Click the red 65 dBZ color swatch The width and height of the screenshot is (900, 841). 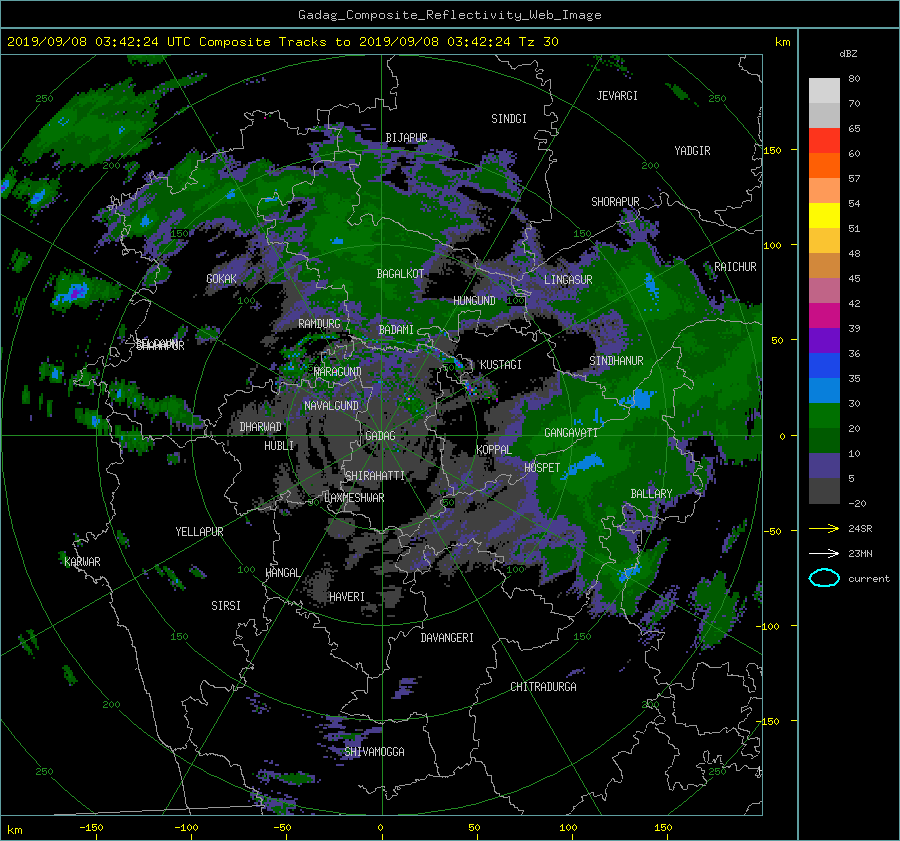coord(824,141)
